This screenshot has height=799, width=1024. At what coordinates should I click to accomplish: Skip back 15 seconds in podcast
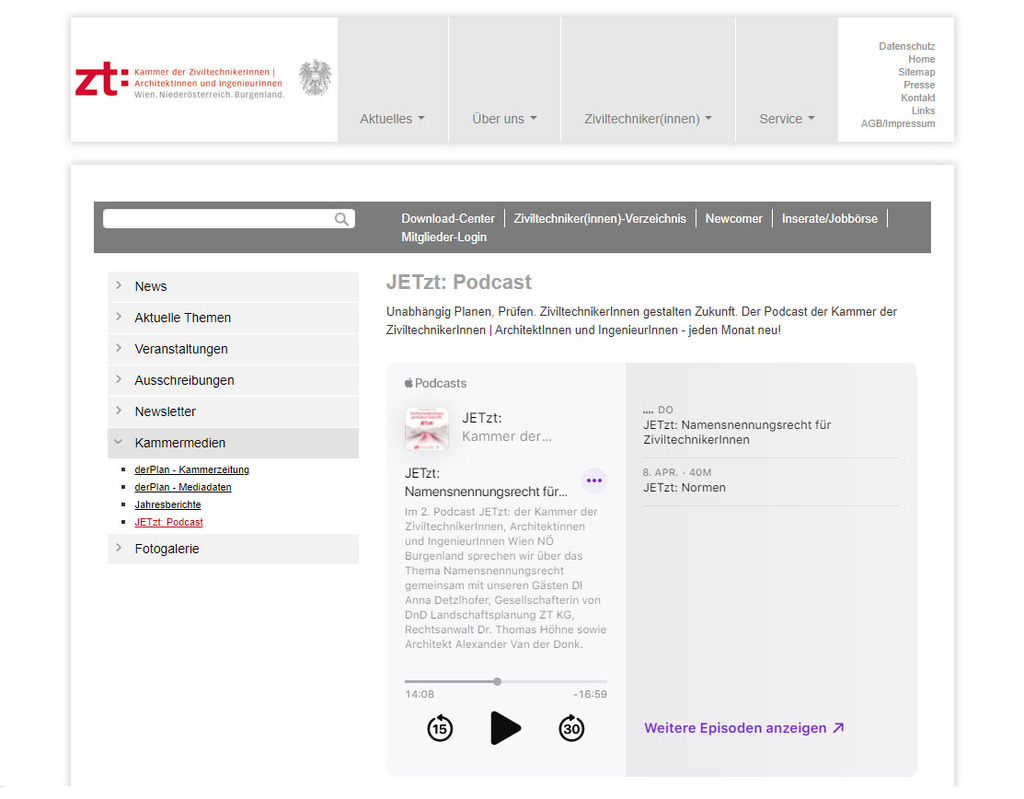[440, 728]
